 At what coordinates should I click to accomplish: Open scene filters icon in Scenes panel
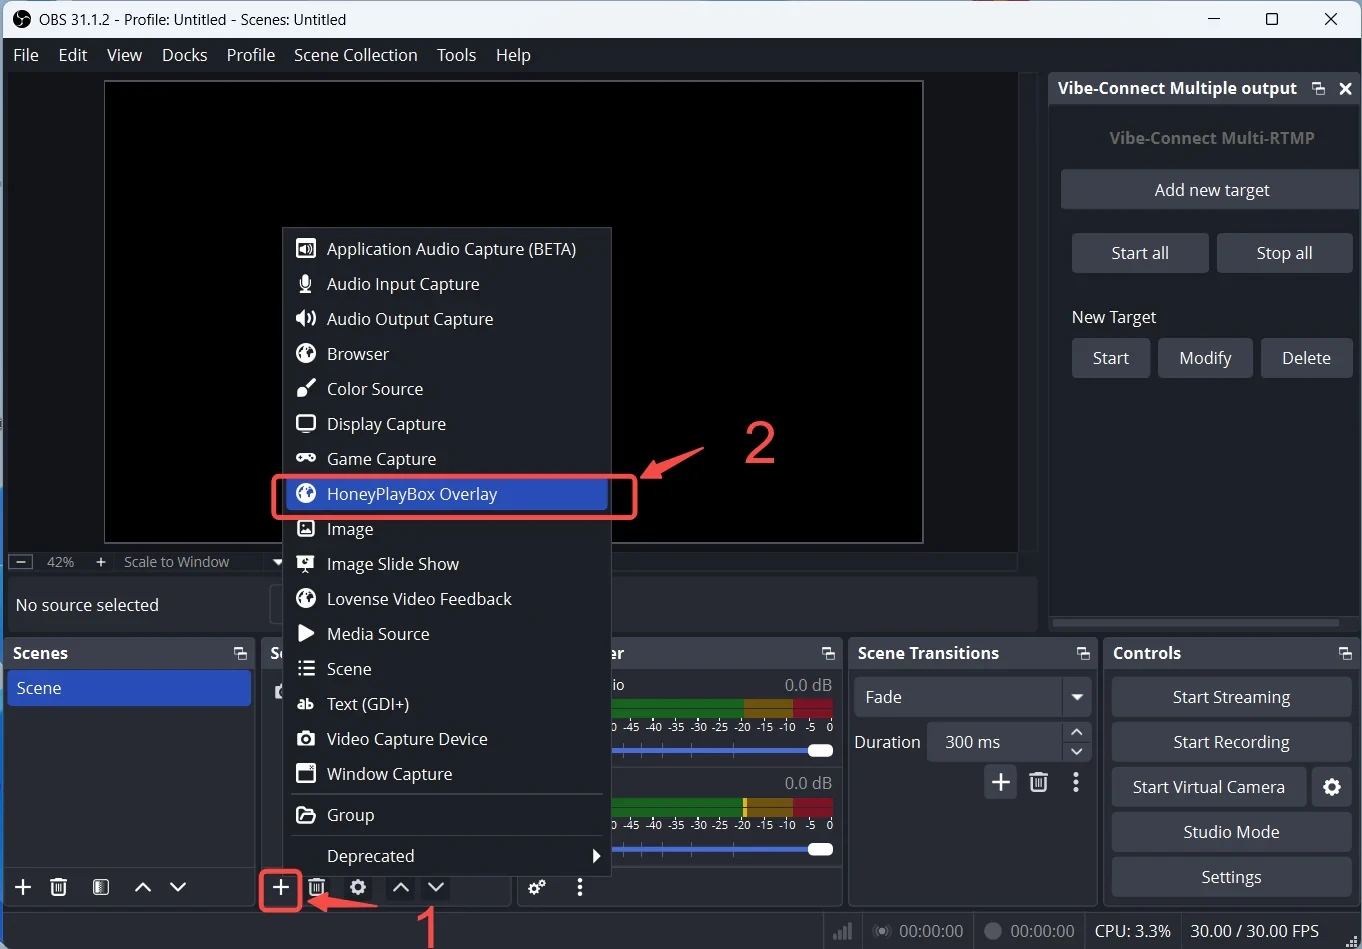101,887
